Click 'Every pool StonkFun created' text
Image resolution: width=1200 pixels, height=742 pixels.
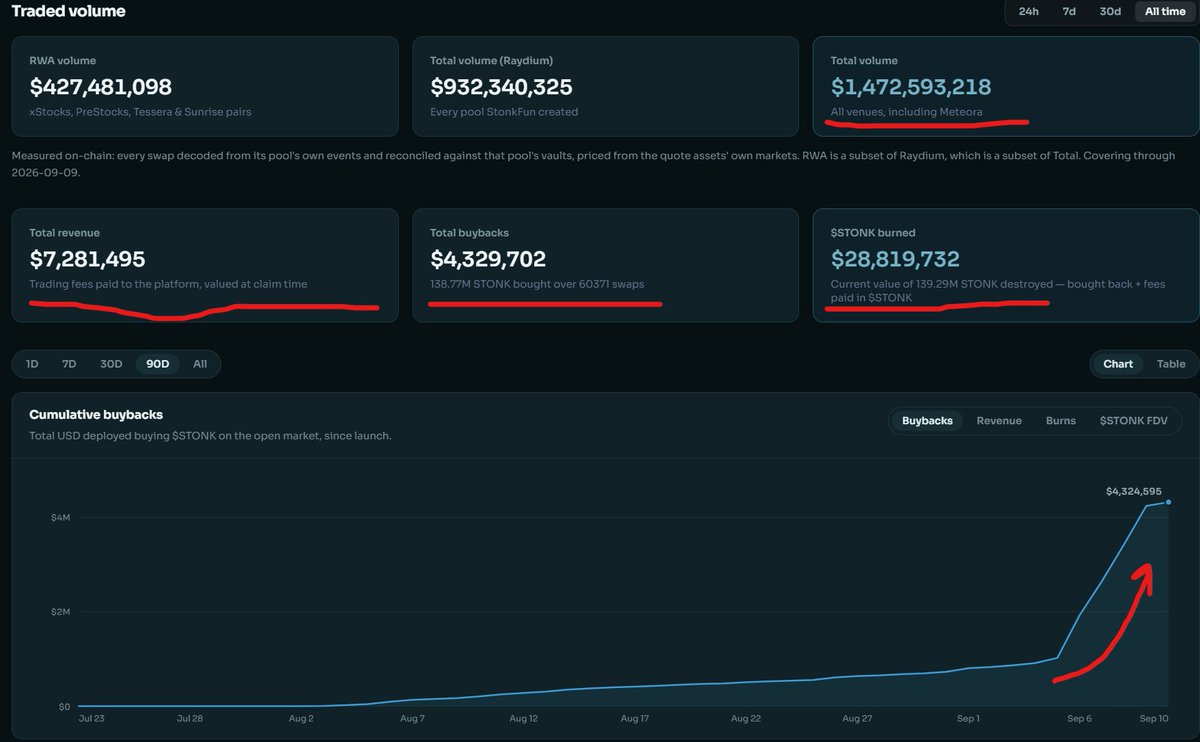point(504,112)
